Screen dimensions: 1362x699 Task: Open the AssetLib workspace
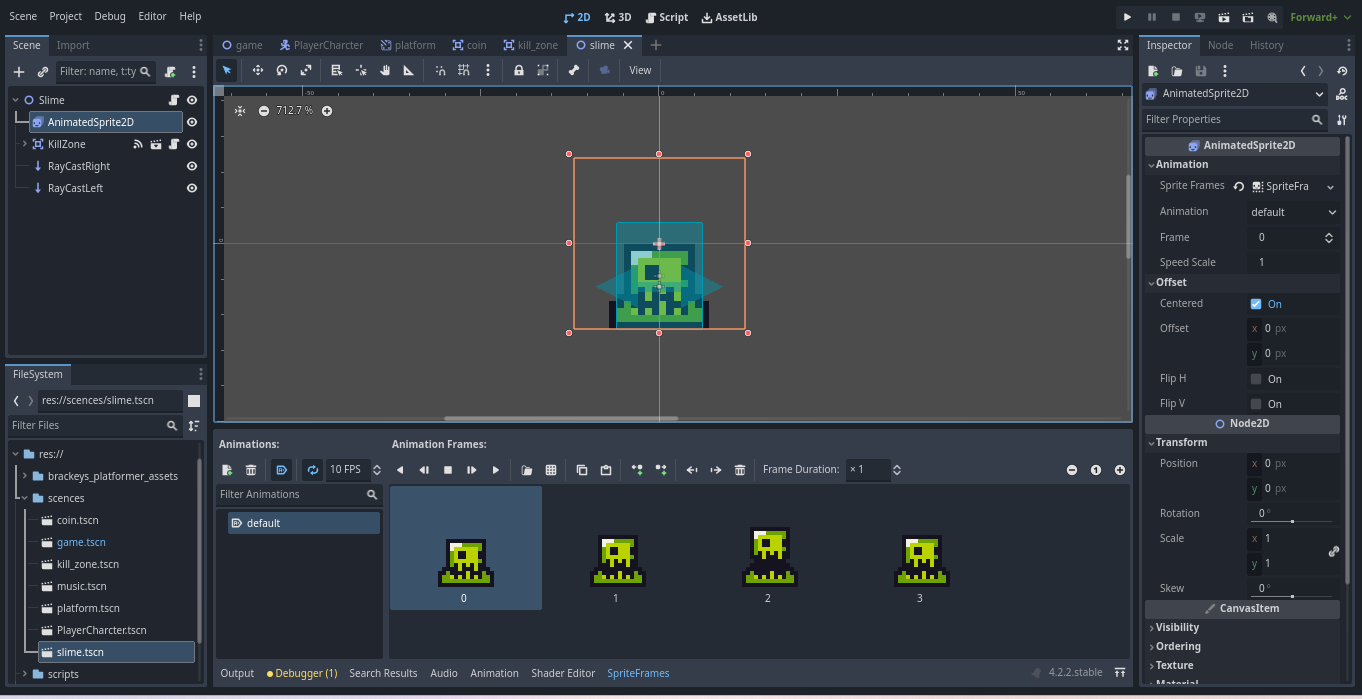729,17
